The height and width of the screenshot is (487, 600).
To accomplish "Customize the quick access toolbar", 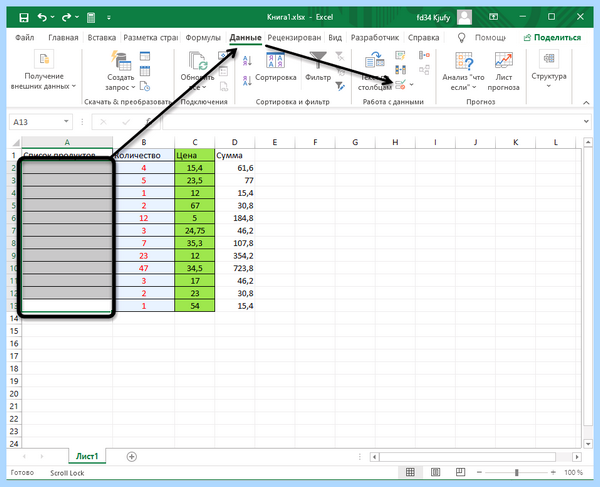I will 109,18.
